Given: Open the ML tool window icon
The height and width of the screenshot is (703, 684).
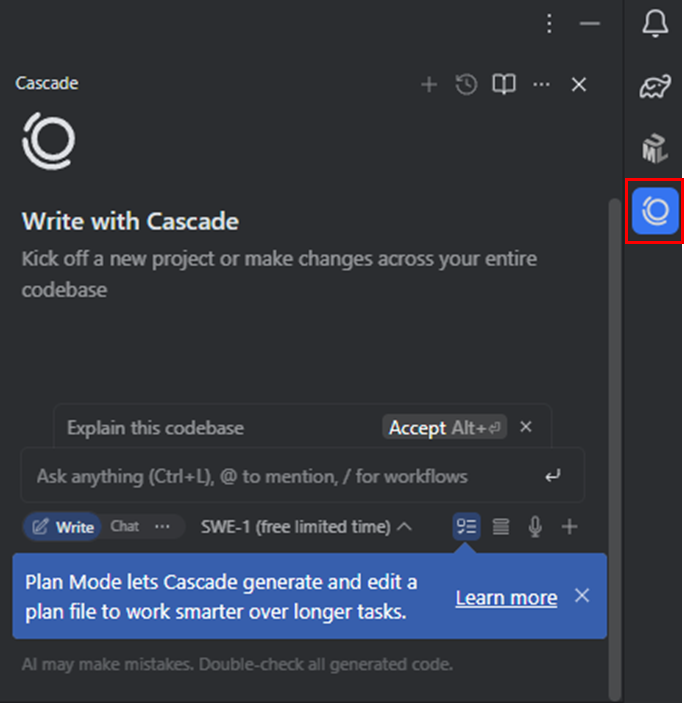Looking at the screenshot, I should coord(655,148).
